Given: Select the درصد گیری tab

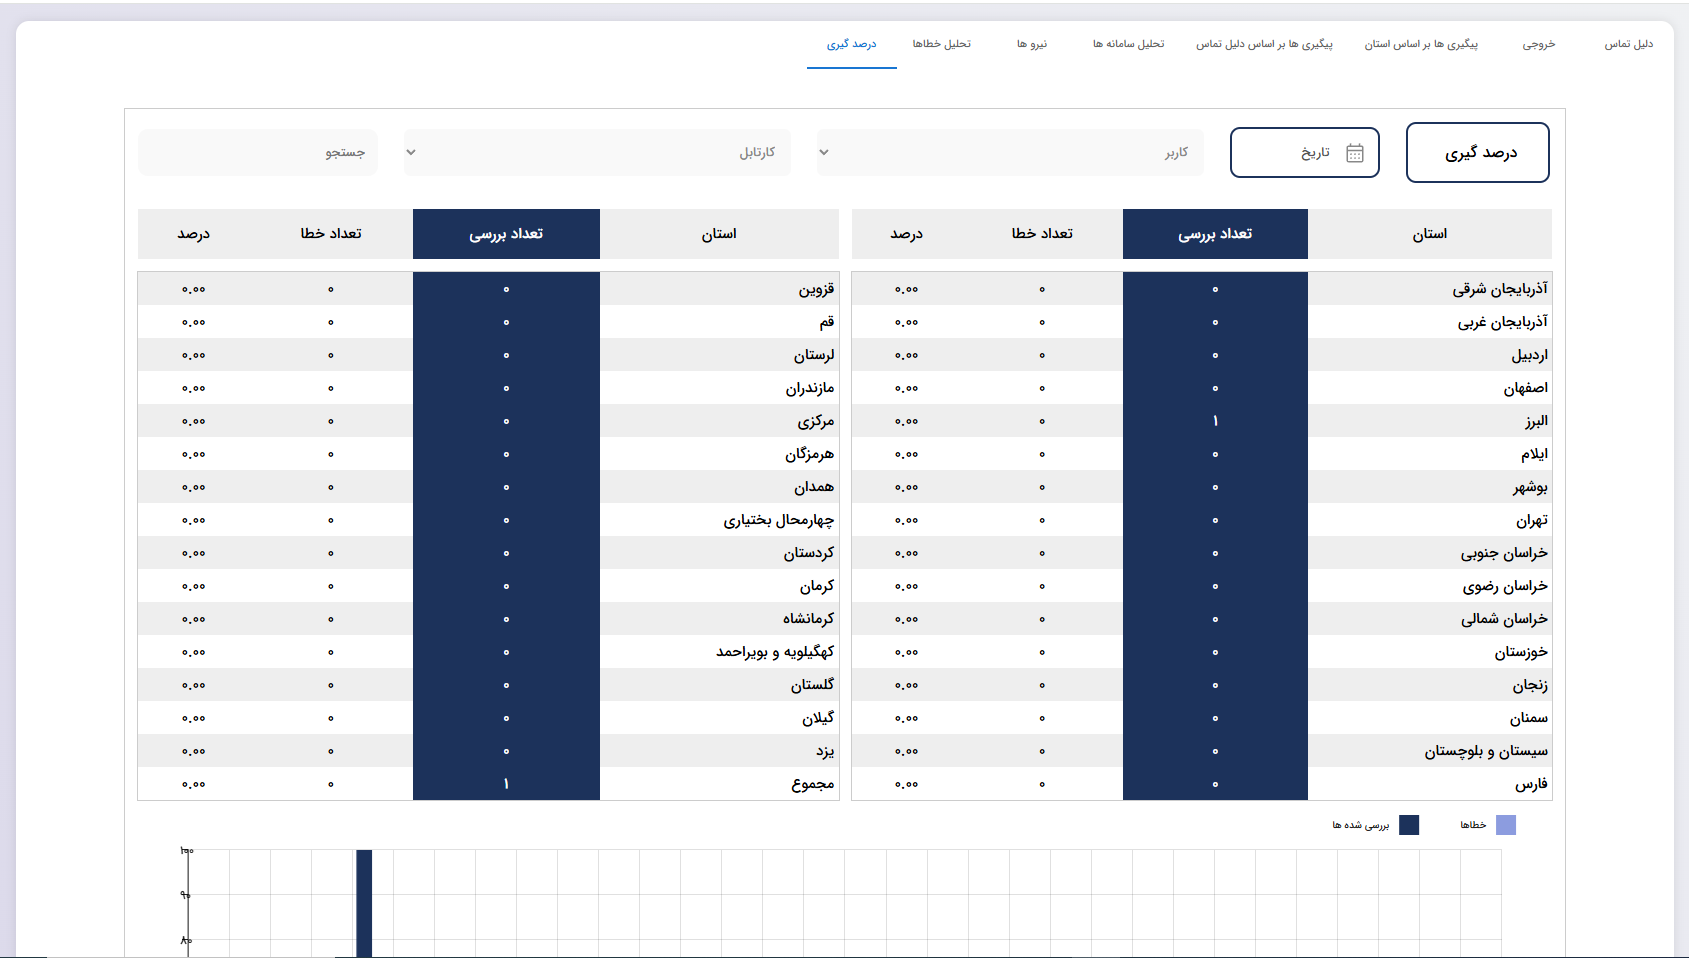Looking at the screenshot, I should (x=852, y=44).
